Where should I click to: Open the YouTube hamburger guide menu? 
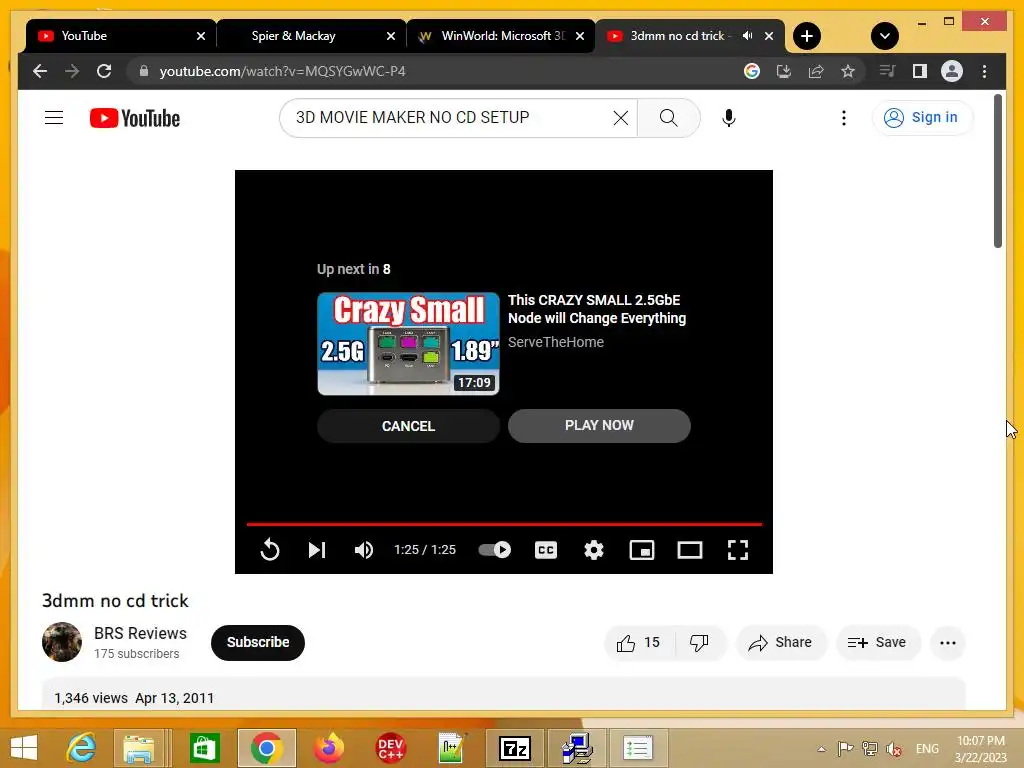click(x=54, y=118)
